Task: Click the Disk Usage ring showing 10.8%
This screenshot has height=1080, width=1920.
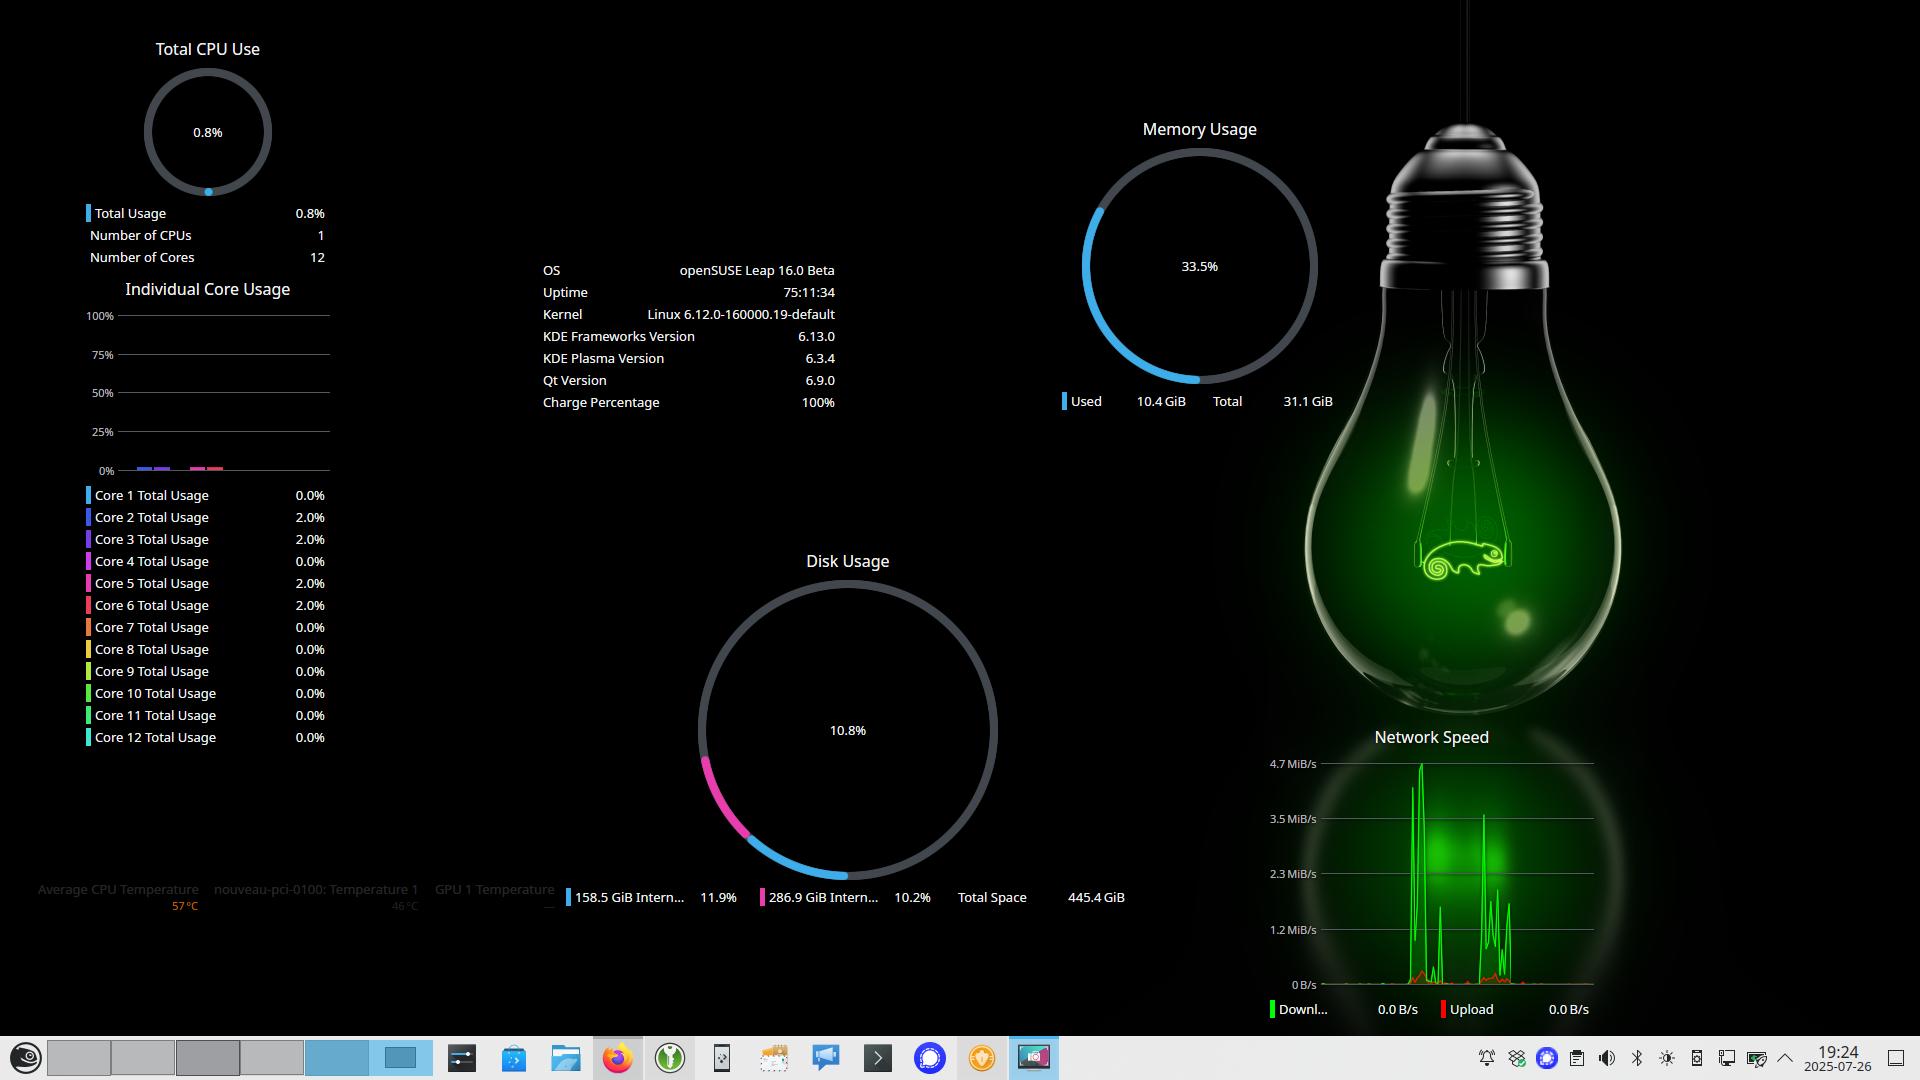Action: [847, 730]
